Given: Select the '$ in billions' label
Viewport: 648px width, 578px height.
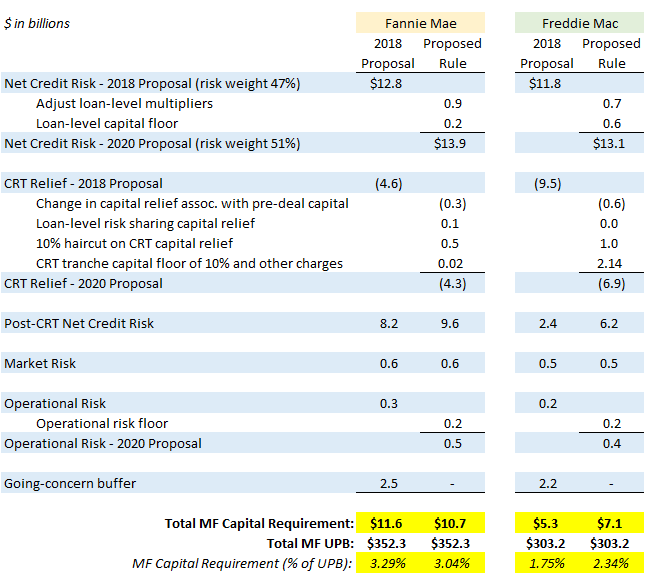Looking at the screenshot, I should point(38,23).
